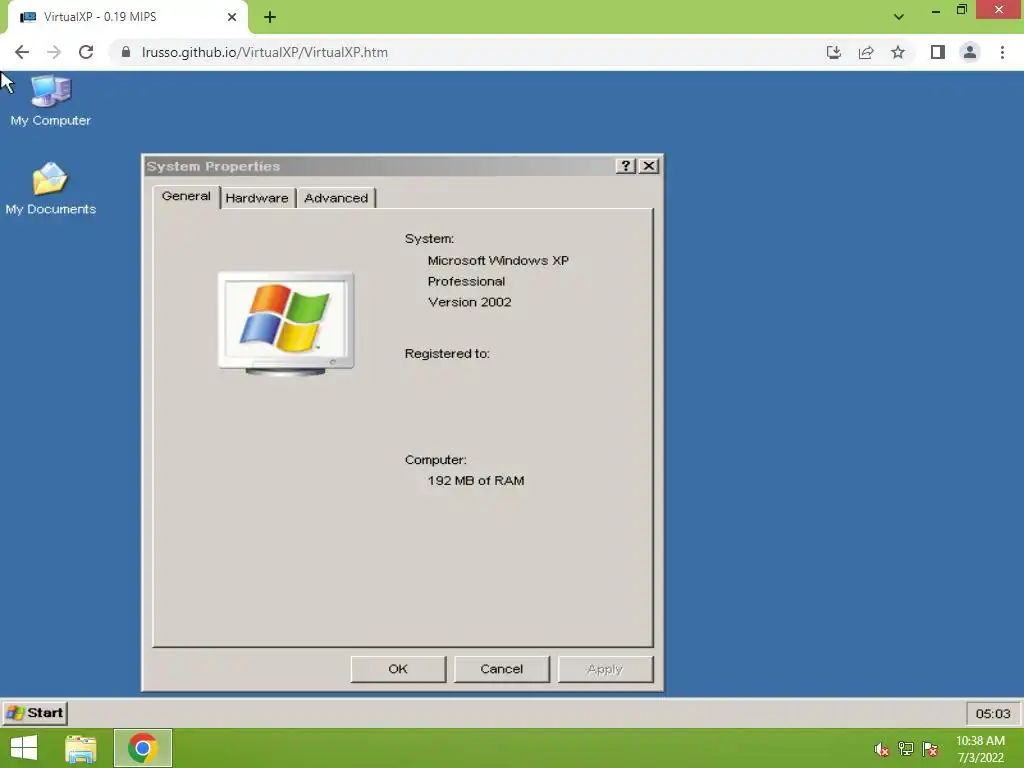Viewport: 1024px width, 768px height.
Task: Click the host clock 10:38 AM
Action: (980, 749)
